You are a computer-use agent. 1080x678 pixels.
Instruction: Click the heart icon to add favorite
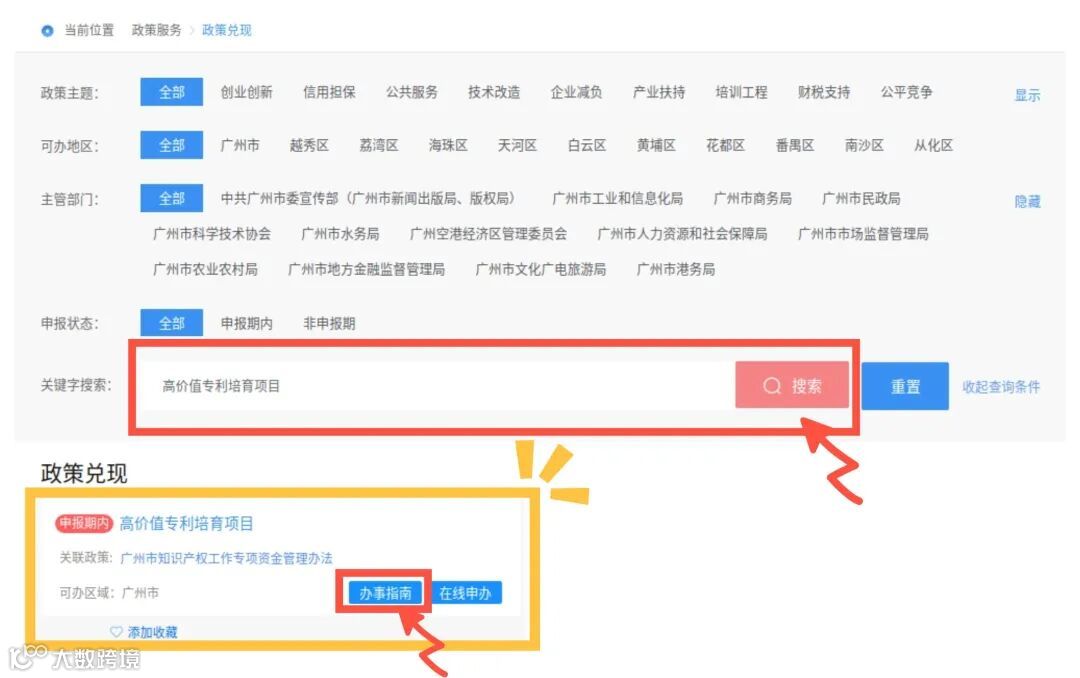click(x=116, y=632)
